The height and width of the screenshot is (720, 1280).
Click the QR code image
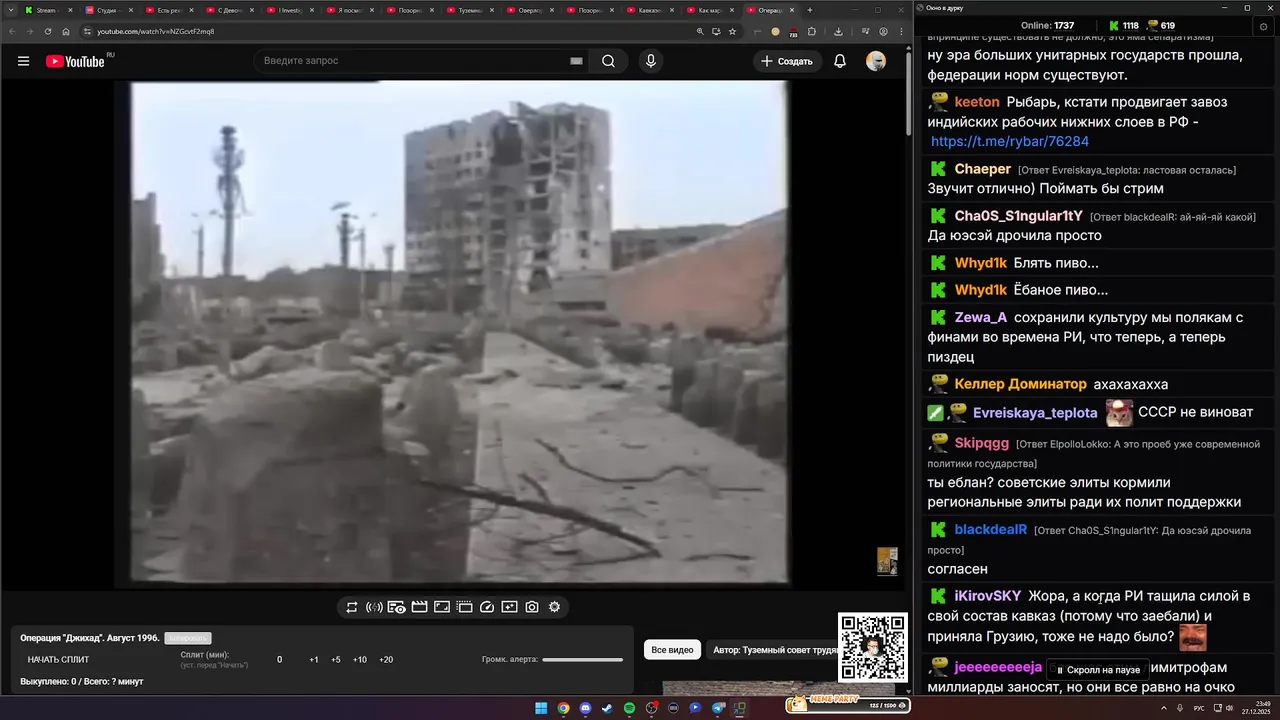point(873,647)
